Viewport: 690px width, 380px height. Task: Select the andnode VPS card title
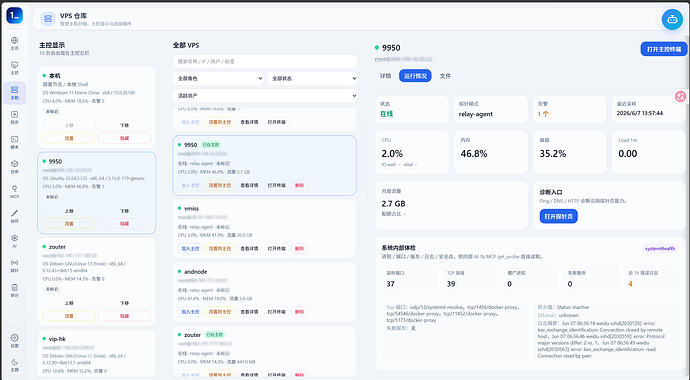point(195,272)
